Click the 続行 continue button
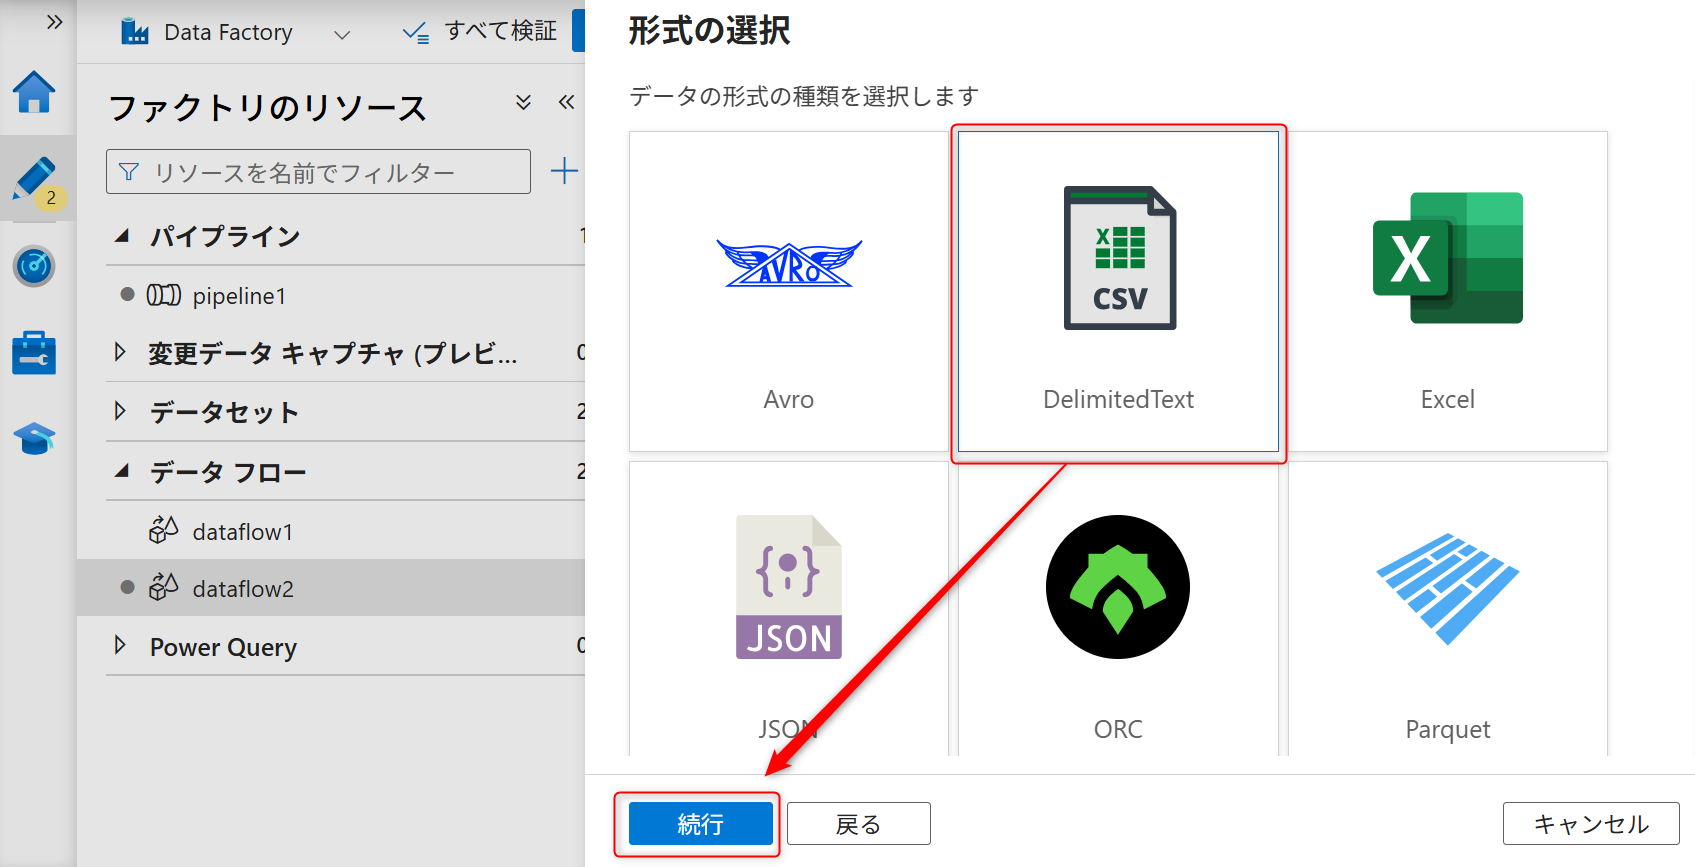Image resolution: width=1695 pixels, height=867 pixels. (x=700, y=824)
